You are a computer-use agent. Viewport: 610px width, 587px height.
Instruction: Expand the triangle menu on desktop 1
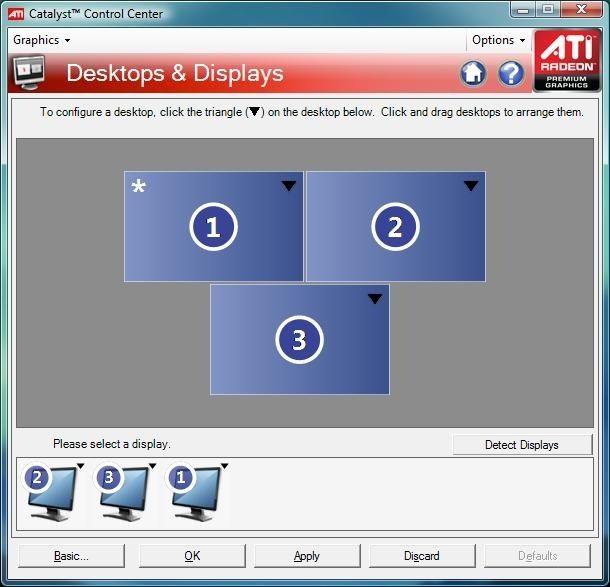(x=289, y=186)
